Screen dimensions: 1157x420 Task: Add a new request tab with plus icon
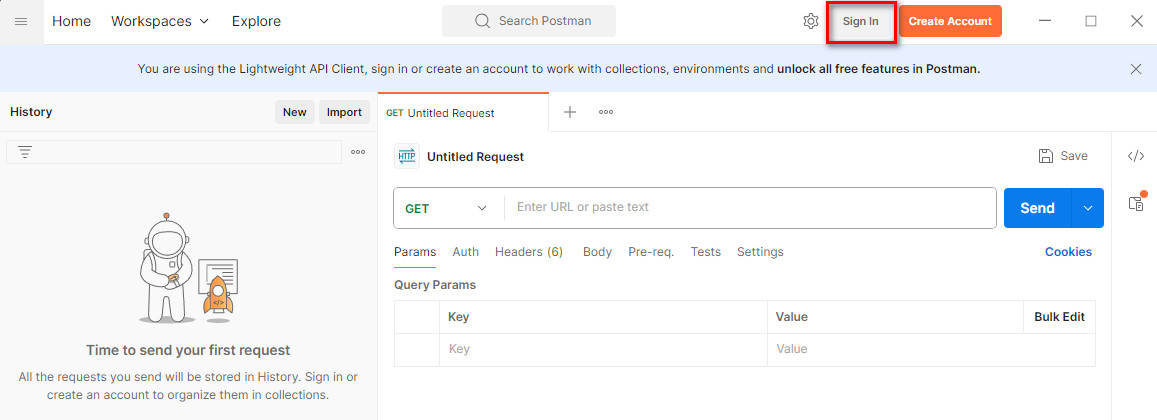click(x=570, y=112)
